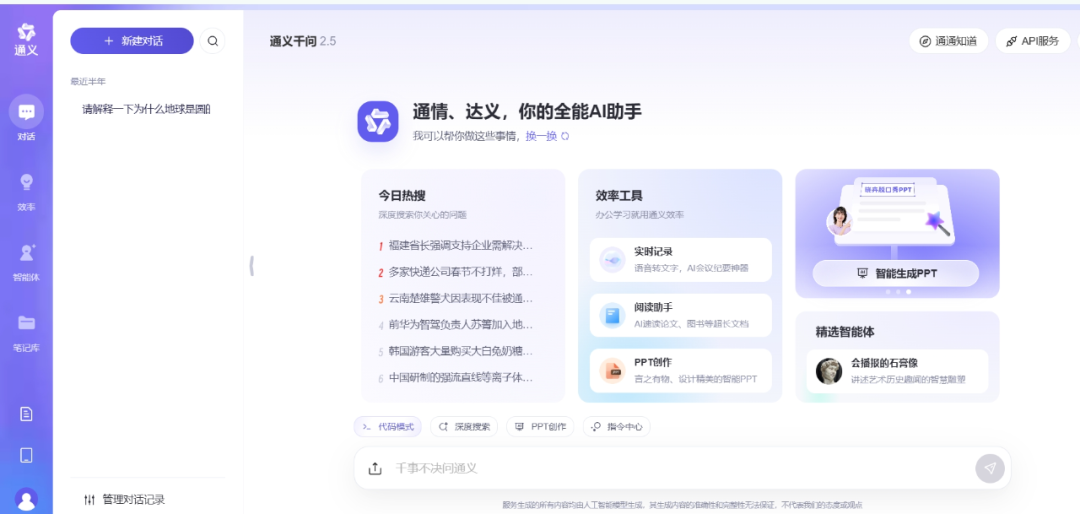1080x514 pixels.
Task: Open the PPT创作 tool card
Action: click(x=681, y=371)
